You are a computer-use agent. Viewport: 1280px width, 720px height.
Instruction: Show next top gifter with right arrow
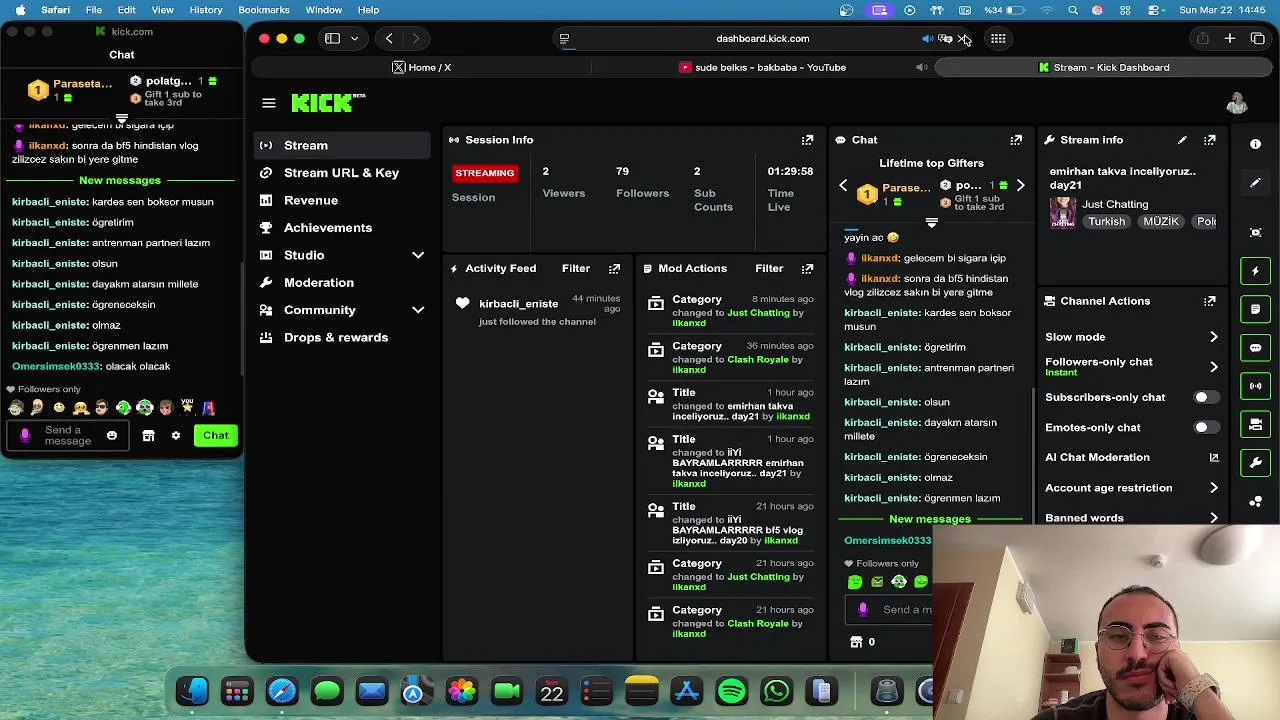pos(1020,186)
